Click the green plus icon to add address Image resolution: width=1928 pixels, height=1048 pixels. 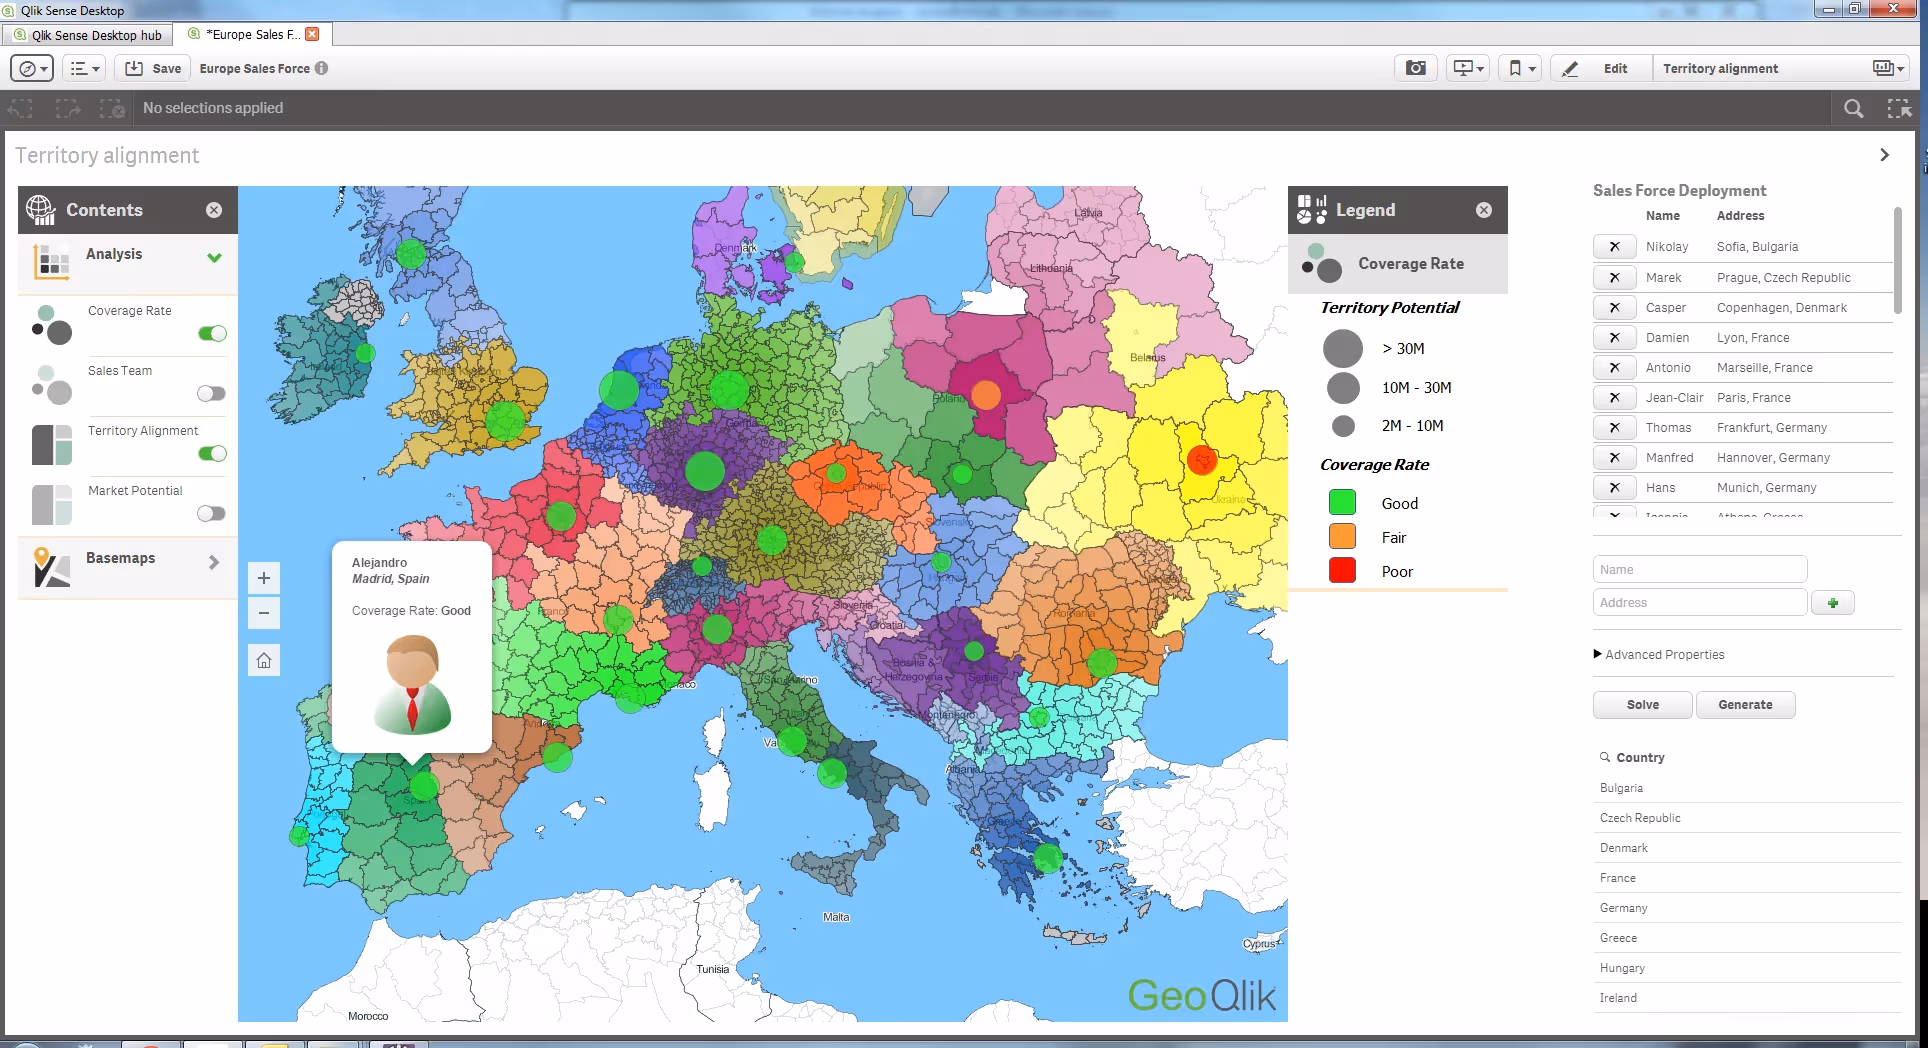click(1833, 602)
